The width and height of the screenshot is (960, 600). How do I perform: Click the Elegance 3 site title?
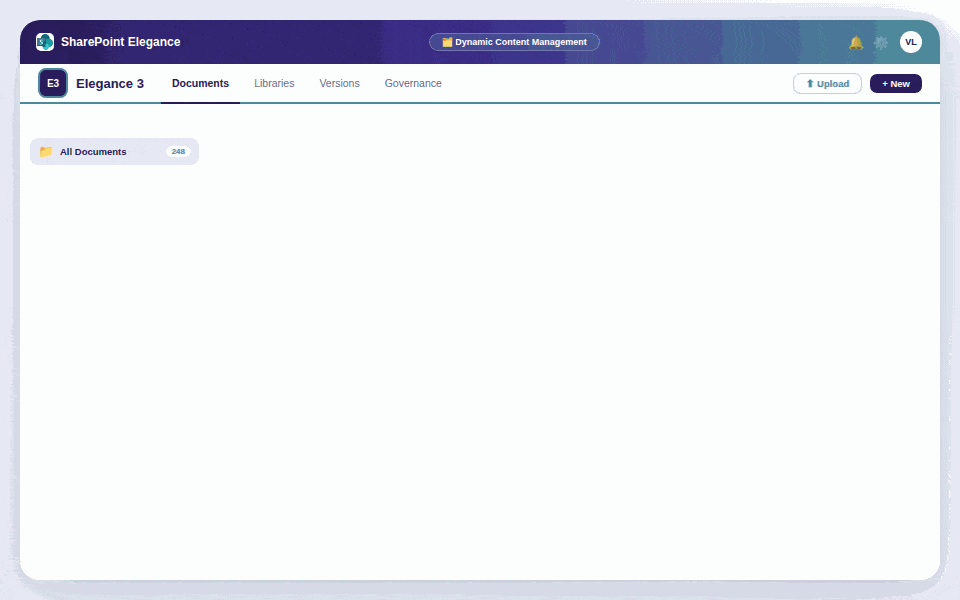[110, 83]
